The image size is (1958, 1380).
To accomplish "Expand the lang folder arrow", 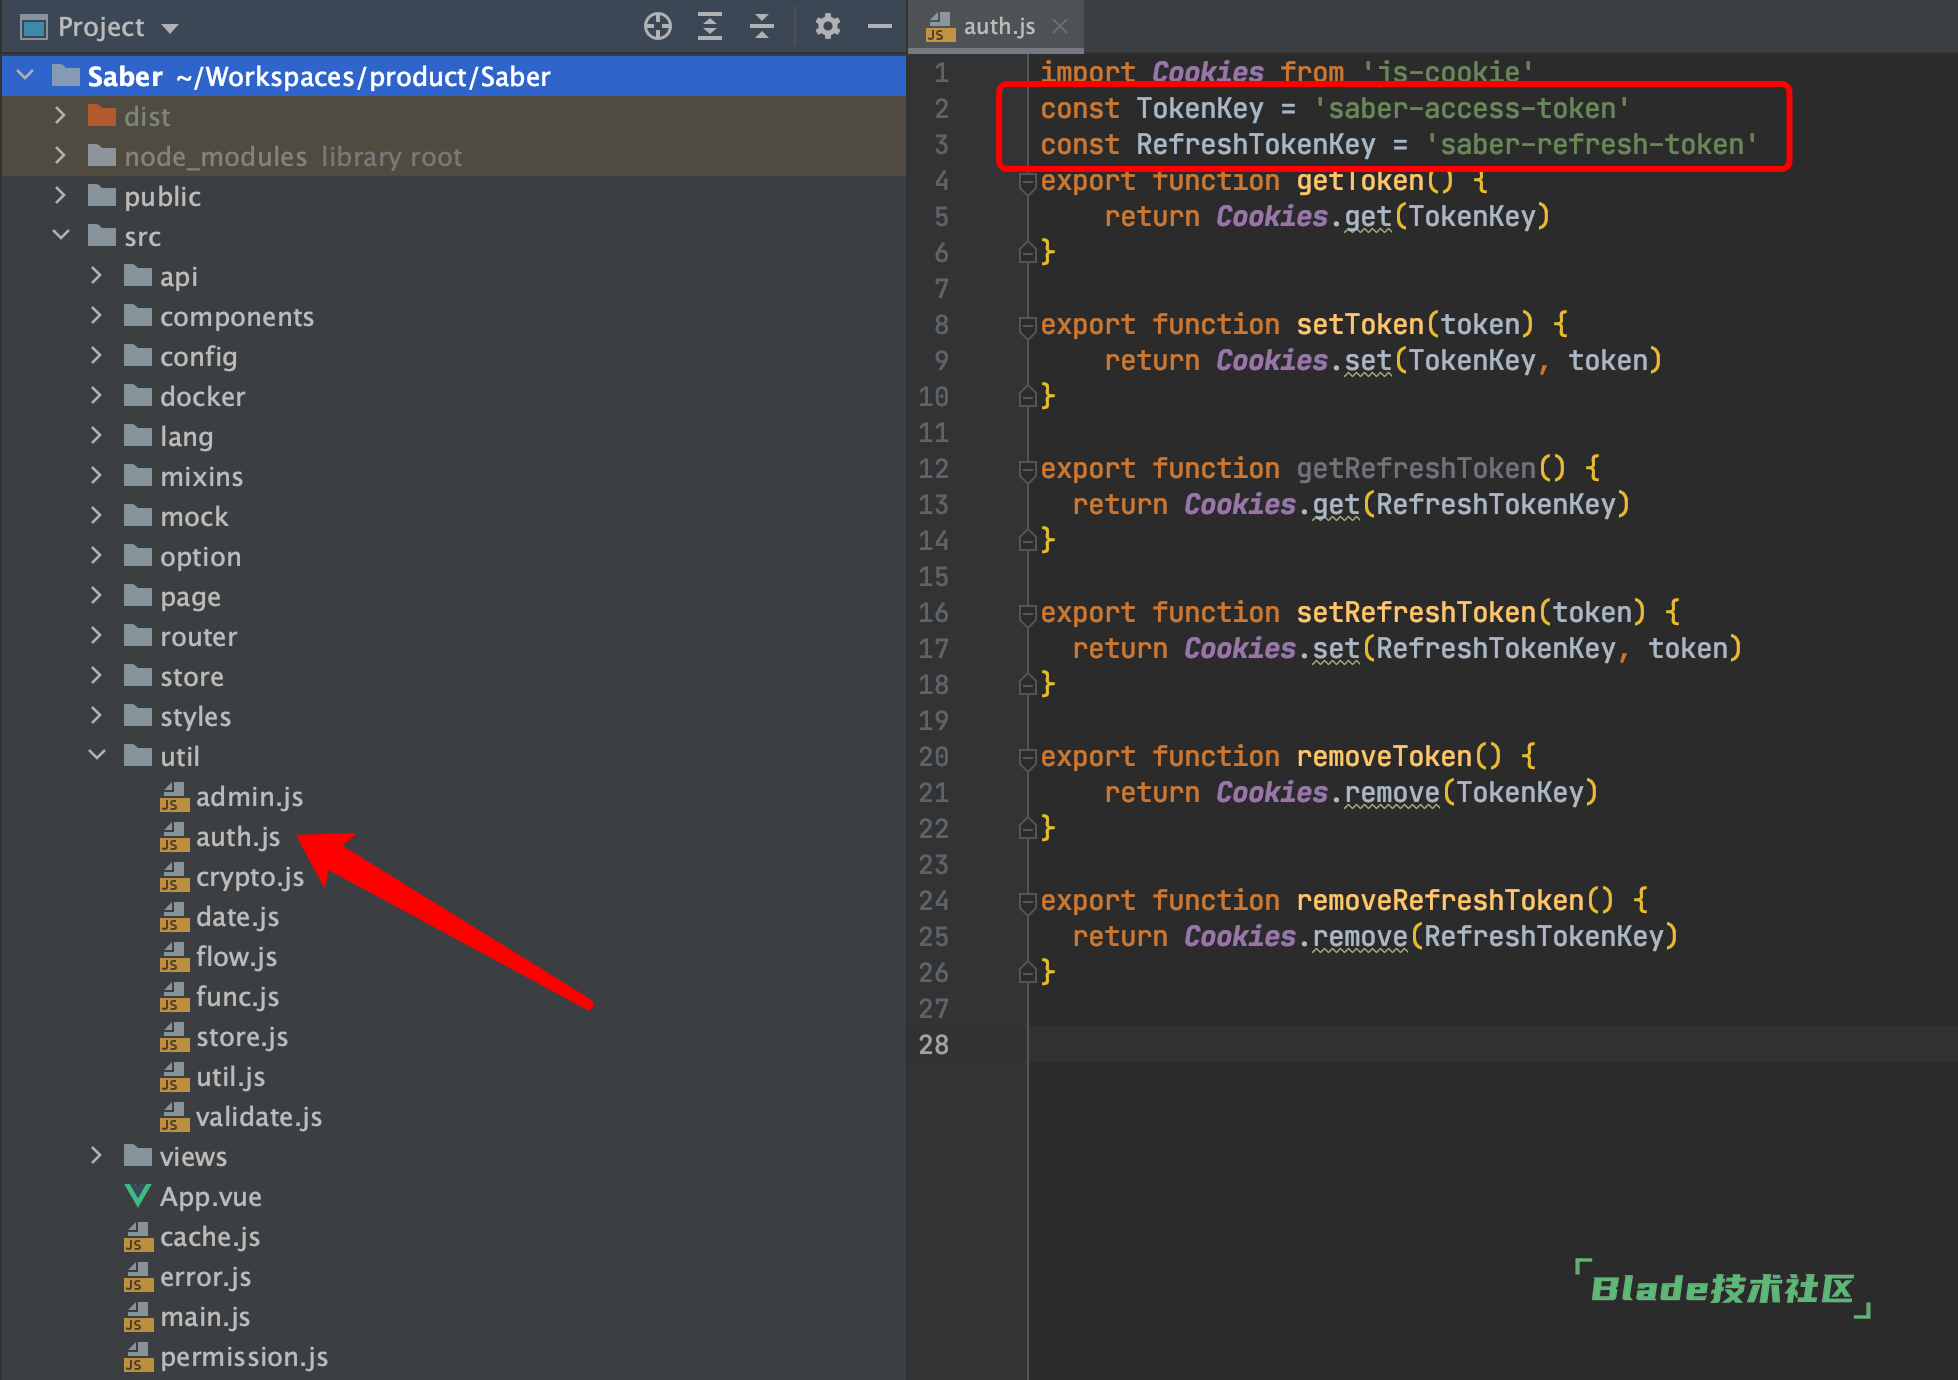I will coord(96,436).
